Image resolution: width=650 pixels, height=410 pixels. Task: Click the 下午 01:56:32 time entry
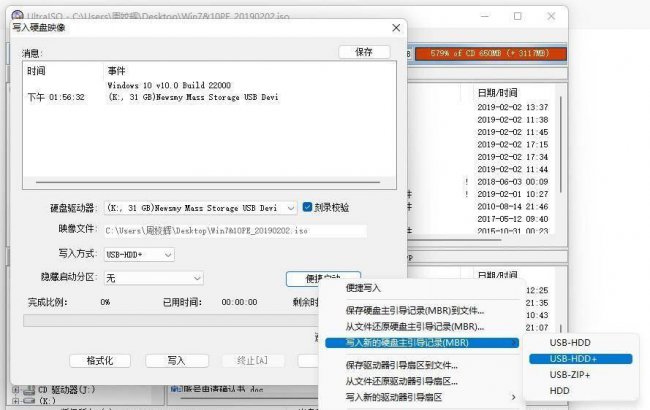click(x=56, y=97)
